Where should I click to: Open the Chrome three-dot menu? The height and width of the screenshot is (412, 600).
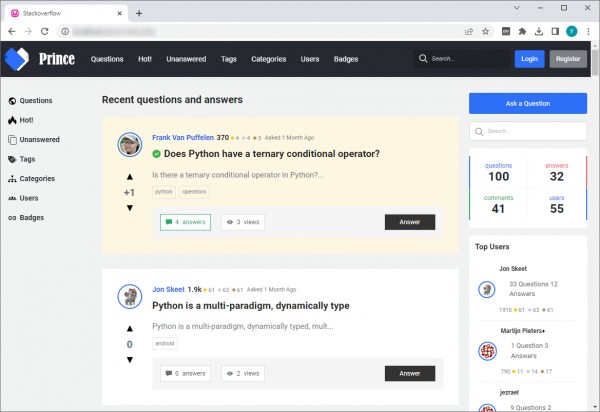pos(587,31)
